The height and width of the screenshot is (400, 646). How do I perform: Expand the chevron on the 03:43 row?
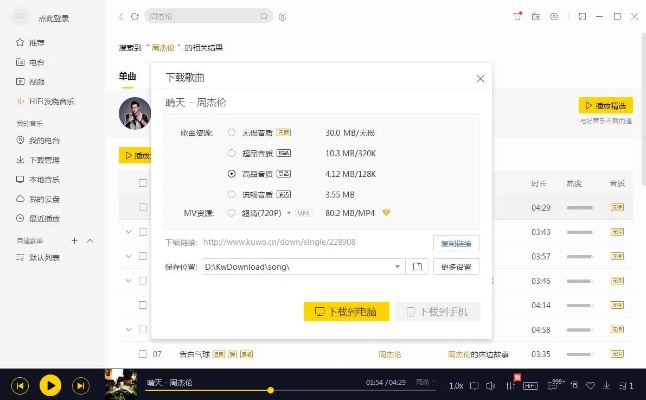129,232
